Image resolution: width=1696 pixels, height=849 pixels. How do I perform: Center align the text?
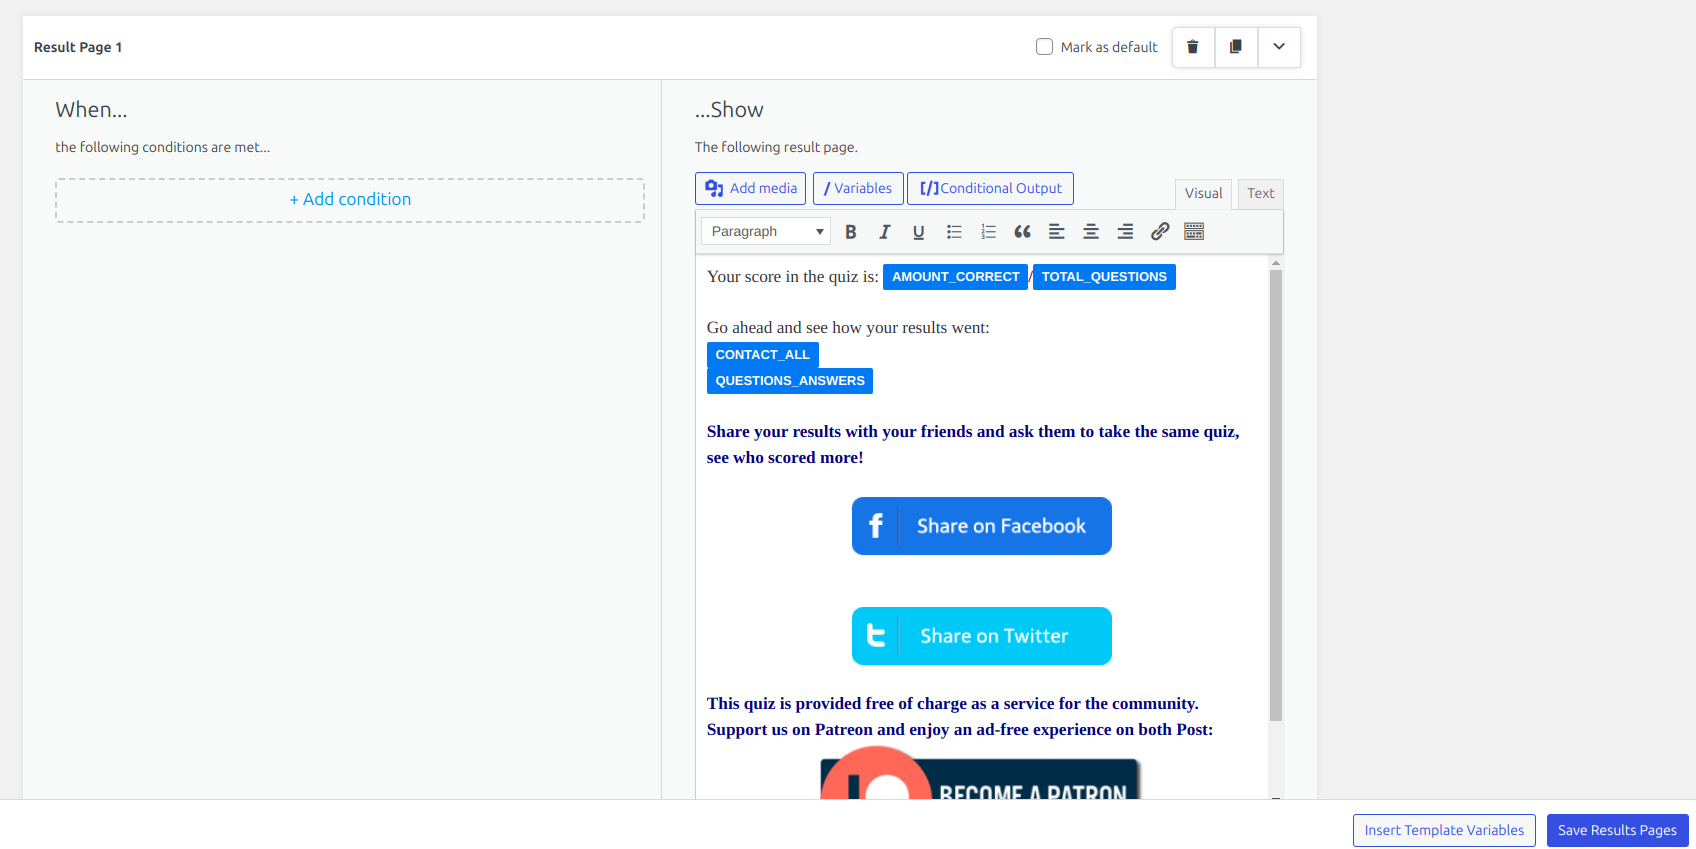click(1091, 232)
